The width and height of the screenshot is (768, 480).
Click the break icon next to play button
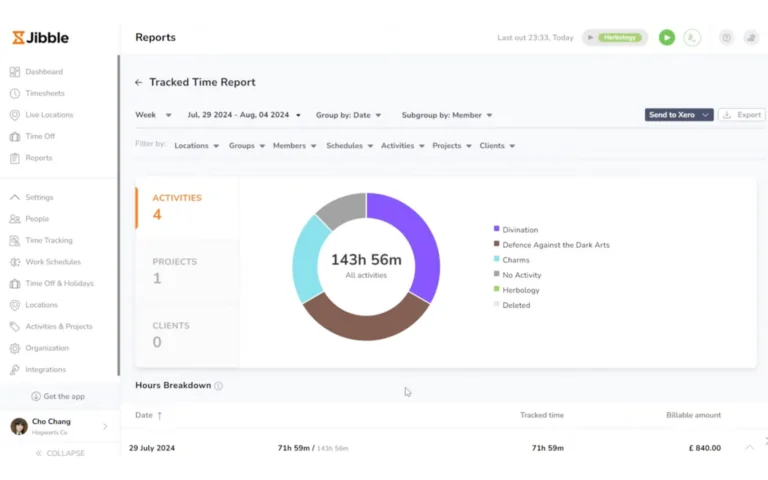click(692, 38)
